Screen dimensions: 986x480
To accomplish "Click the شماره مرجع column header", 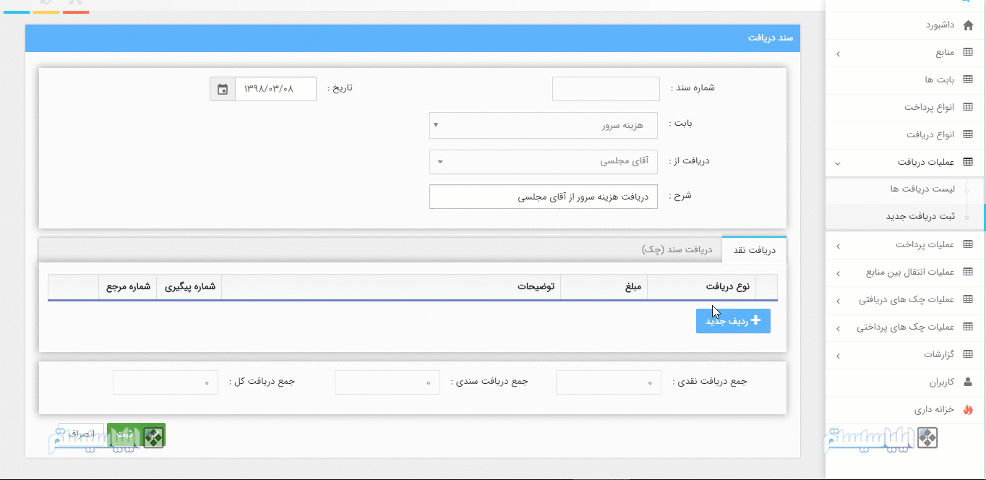I will [128, 287].
